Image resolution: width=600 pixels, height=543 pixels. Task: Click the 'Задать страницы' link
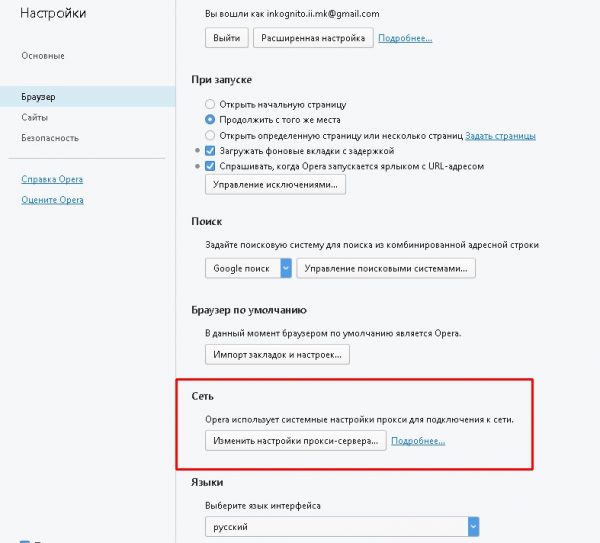point(501,135)
